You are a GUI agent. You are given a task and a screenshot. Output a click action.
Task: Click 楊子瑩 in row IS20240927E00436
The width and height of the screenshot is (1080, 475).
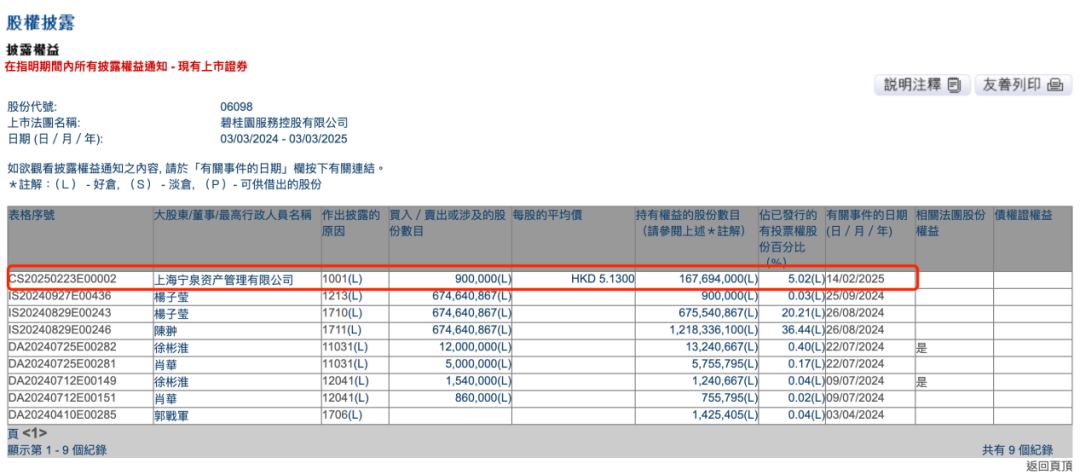tap(172, 297)
